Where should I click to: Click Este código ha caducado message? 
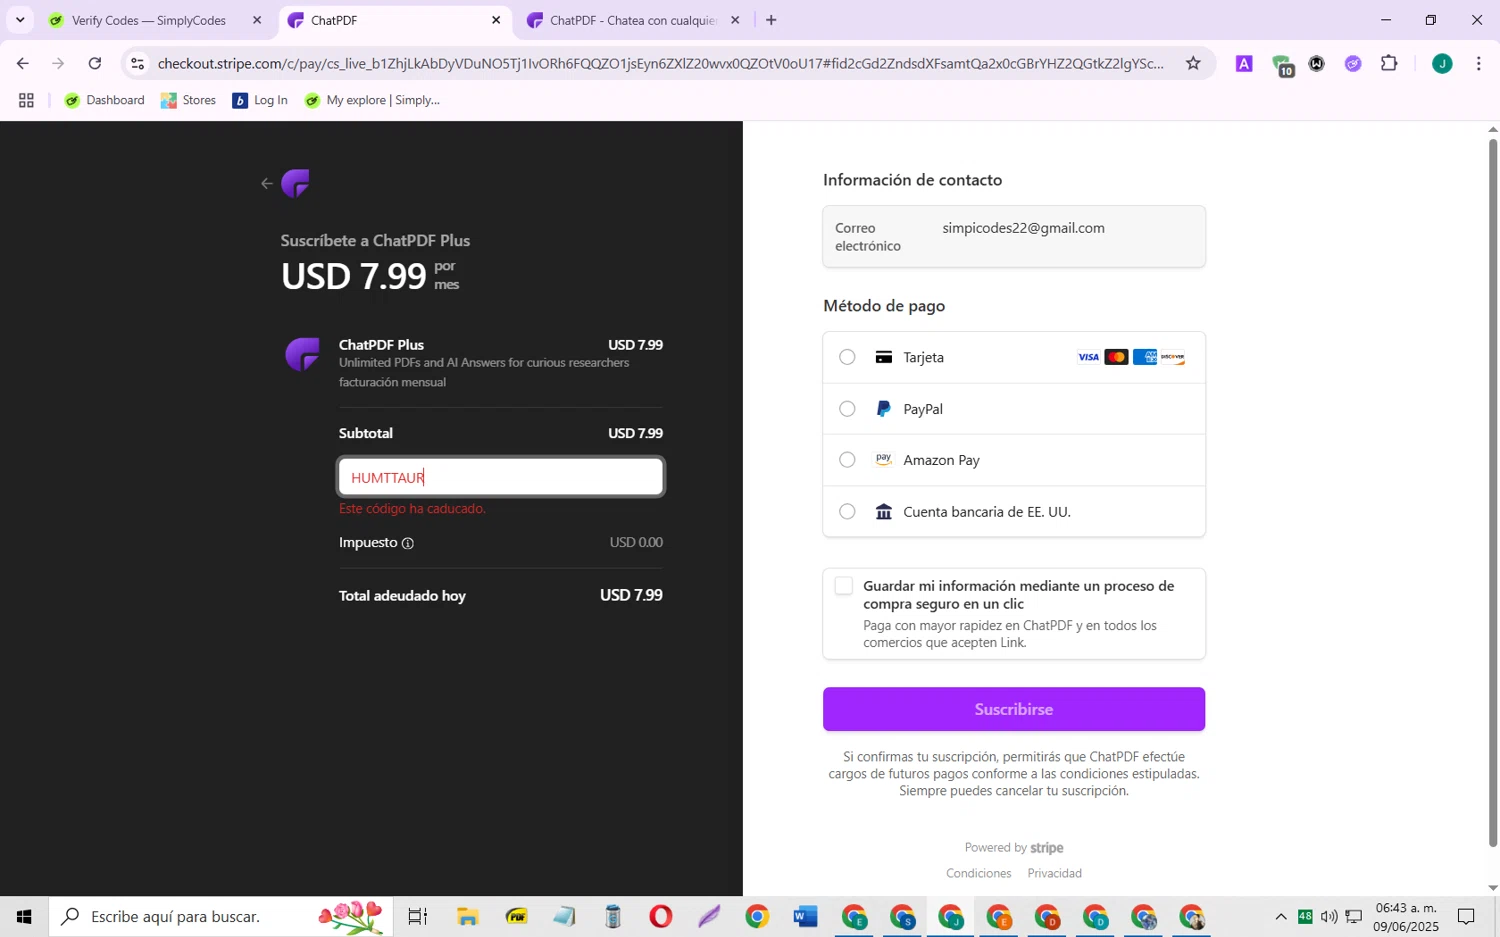[x=412, y=509]
